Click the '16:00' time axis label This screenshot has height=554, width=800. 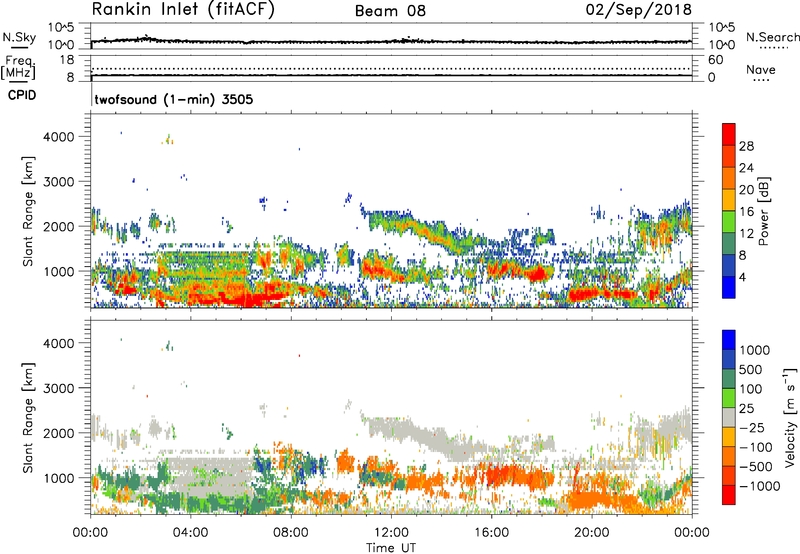point(491,532)
